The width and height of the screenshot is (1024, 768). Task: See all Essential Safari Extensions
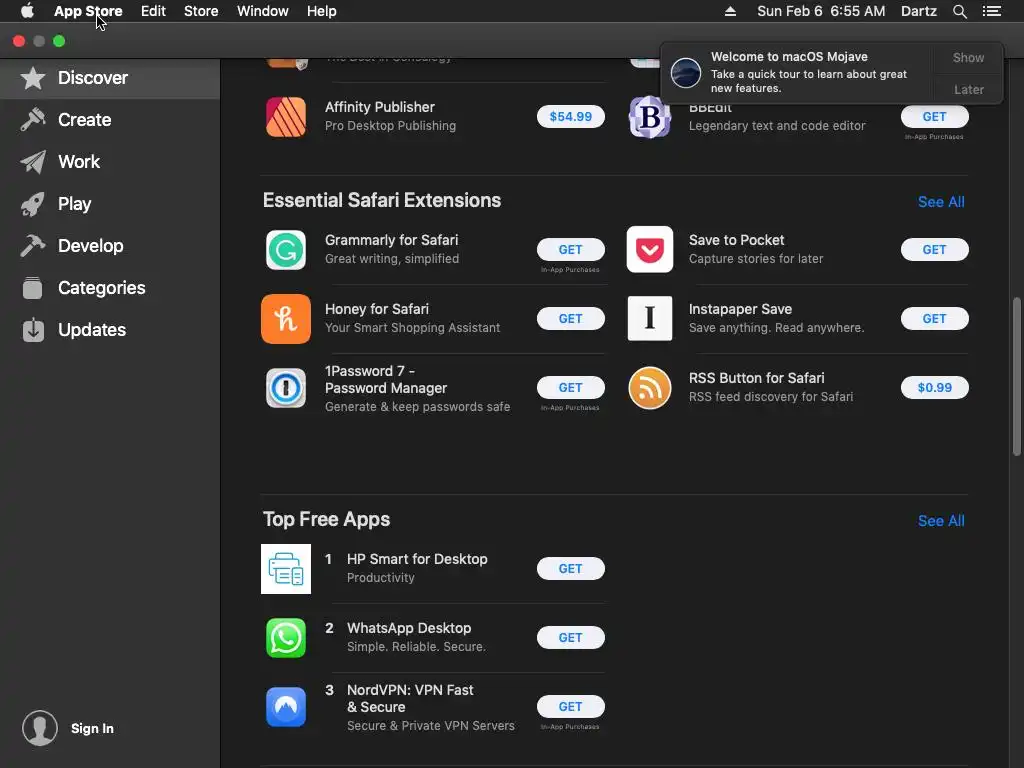[x=941, y=202]
